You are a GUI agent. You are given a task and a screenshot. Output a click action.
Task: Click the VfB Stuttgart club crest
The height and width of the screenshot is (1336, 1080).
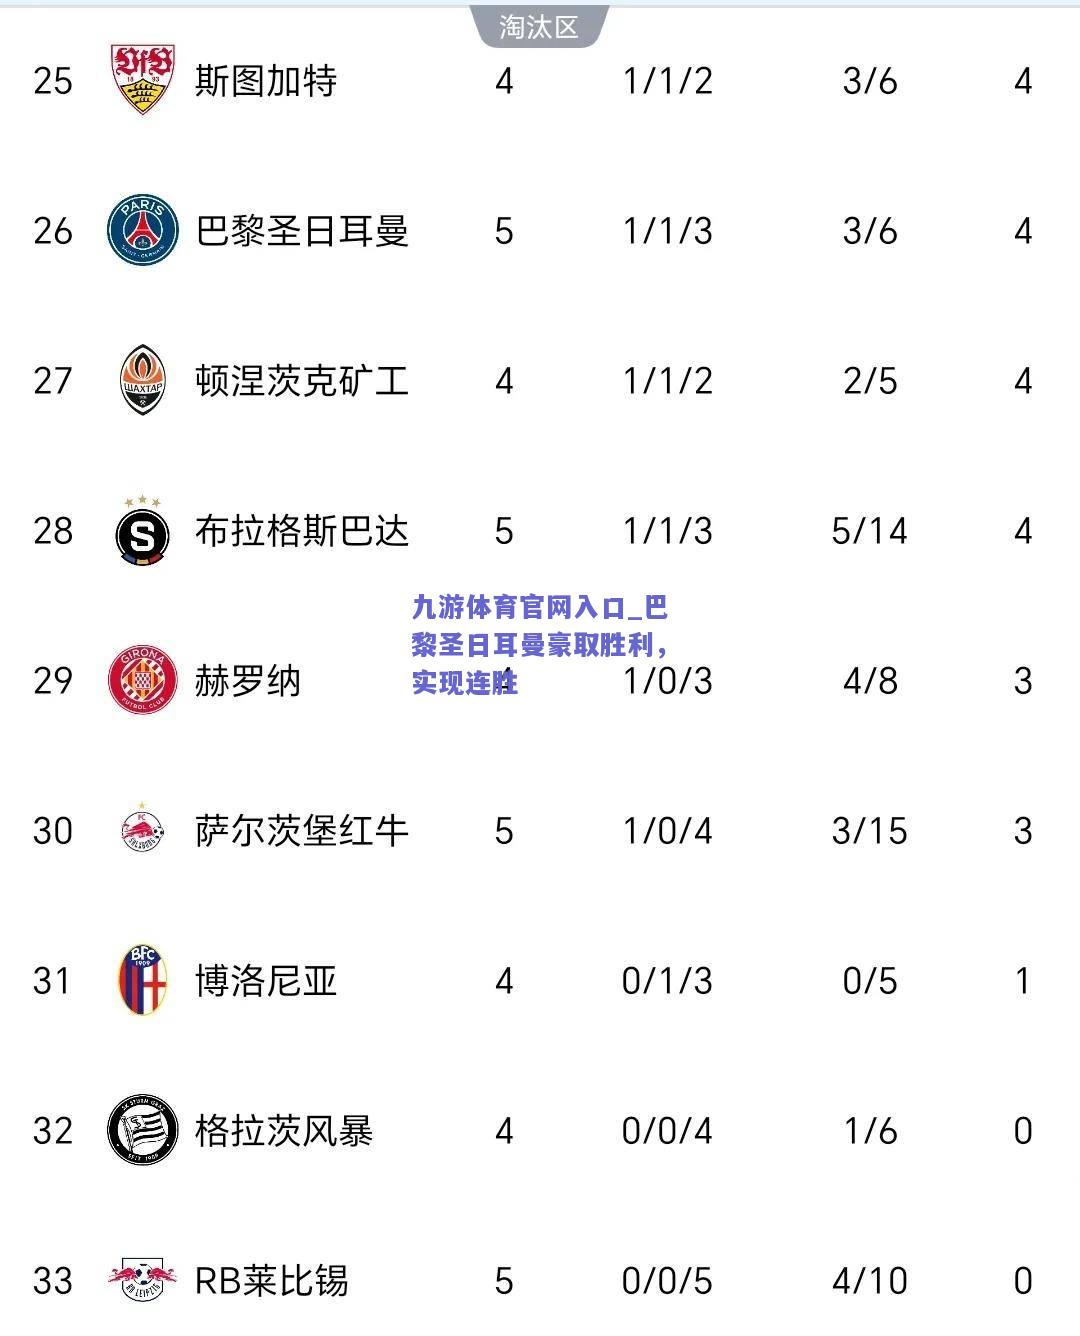143,80
